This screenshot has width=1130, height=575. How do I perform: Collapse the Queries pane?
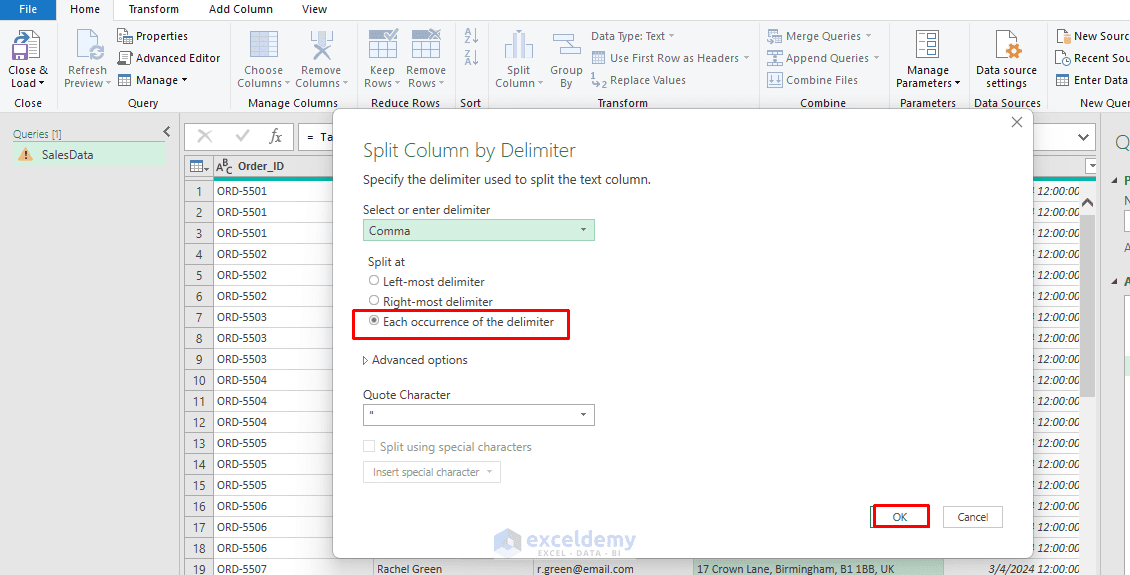point(166,132)
